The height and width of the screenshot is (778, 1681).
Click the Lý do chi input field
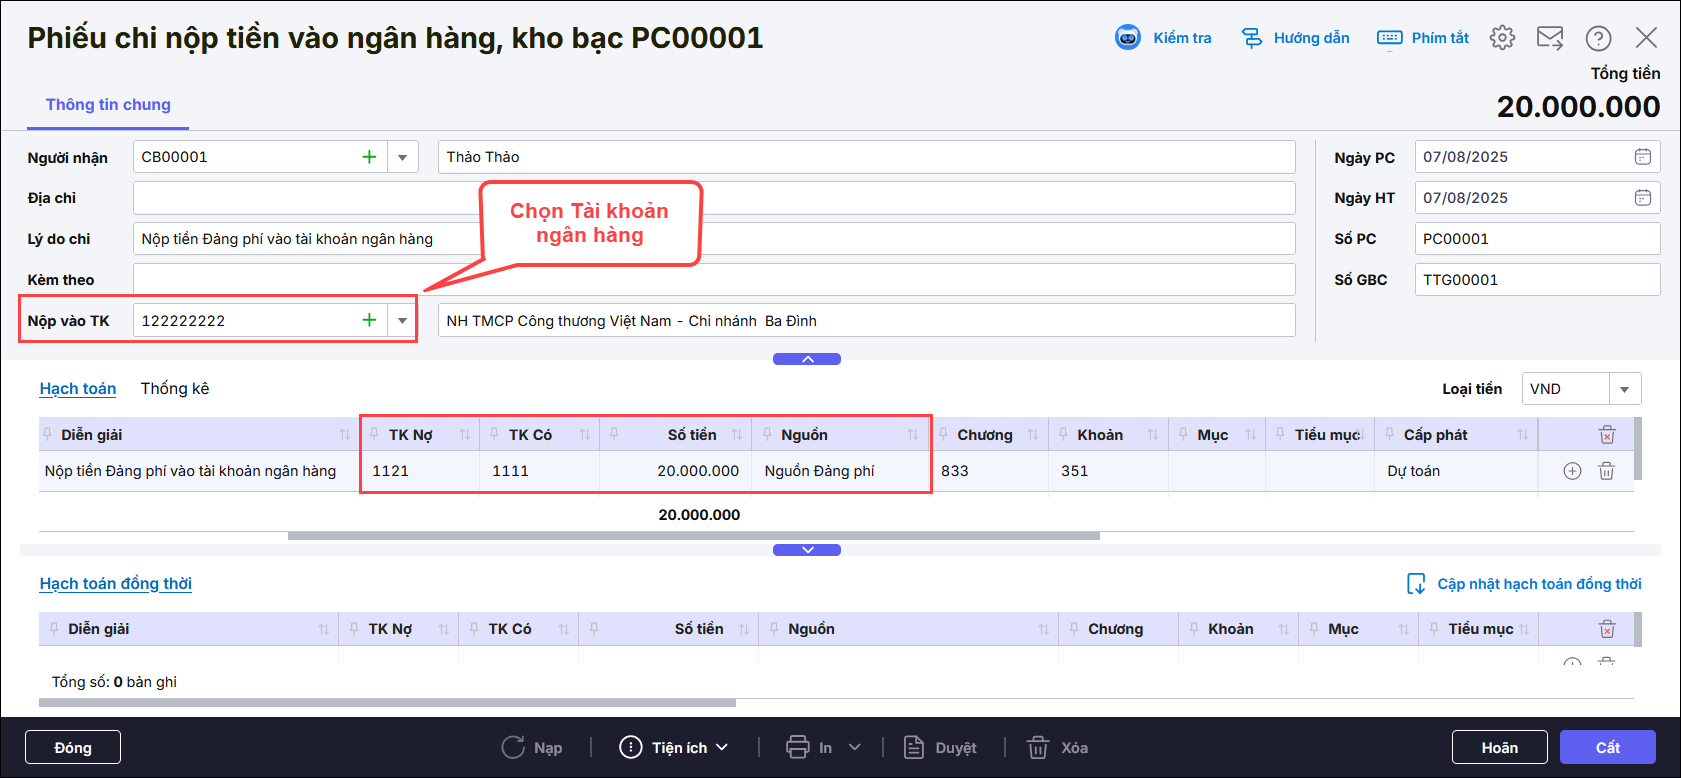coord(714,239)
